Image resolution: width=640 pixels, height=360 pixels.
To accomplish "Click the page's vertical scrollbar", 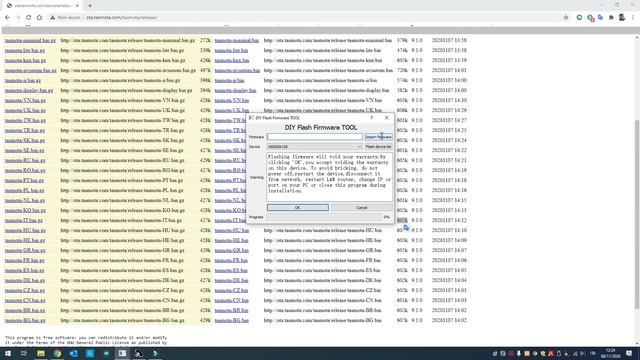I will click(637, 214).
